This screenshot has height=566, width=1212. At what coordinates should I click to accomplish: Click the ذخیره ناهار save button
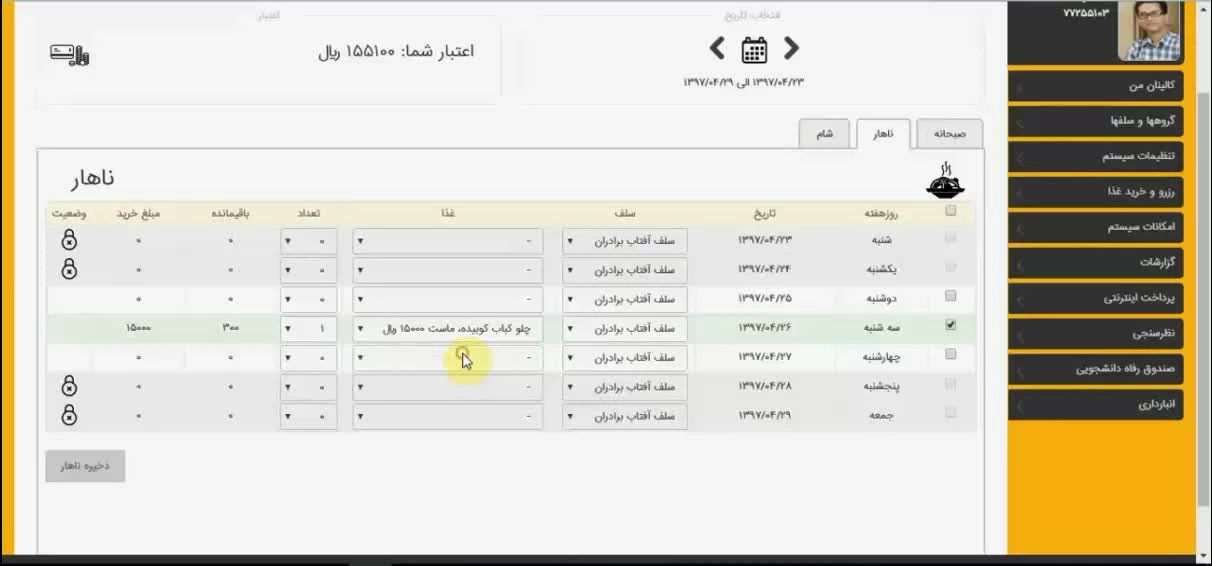[85, 466]
